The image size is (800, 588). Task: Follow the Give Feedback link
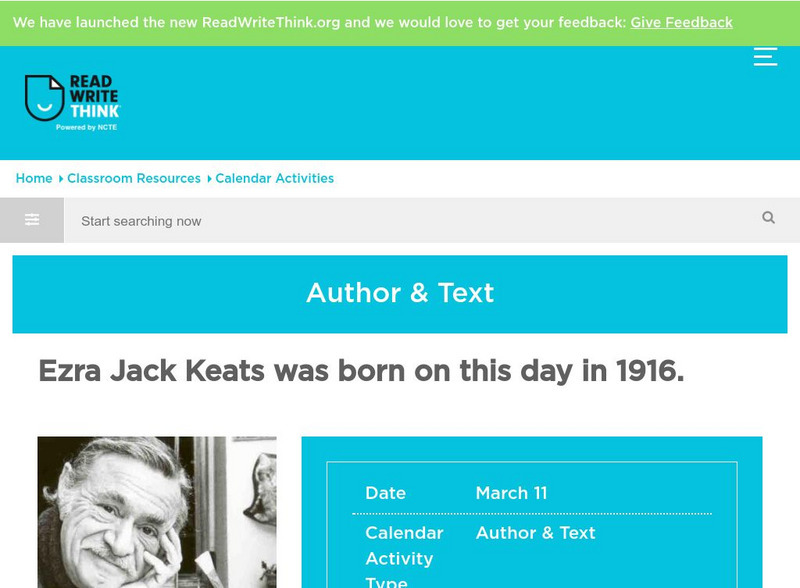(x=681, y=22)
